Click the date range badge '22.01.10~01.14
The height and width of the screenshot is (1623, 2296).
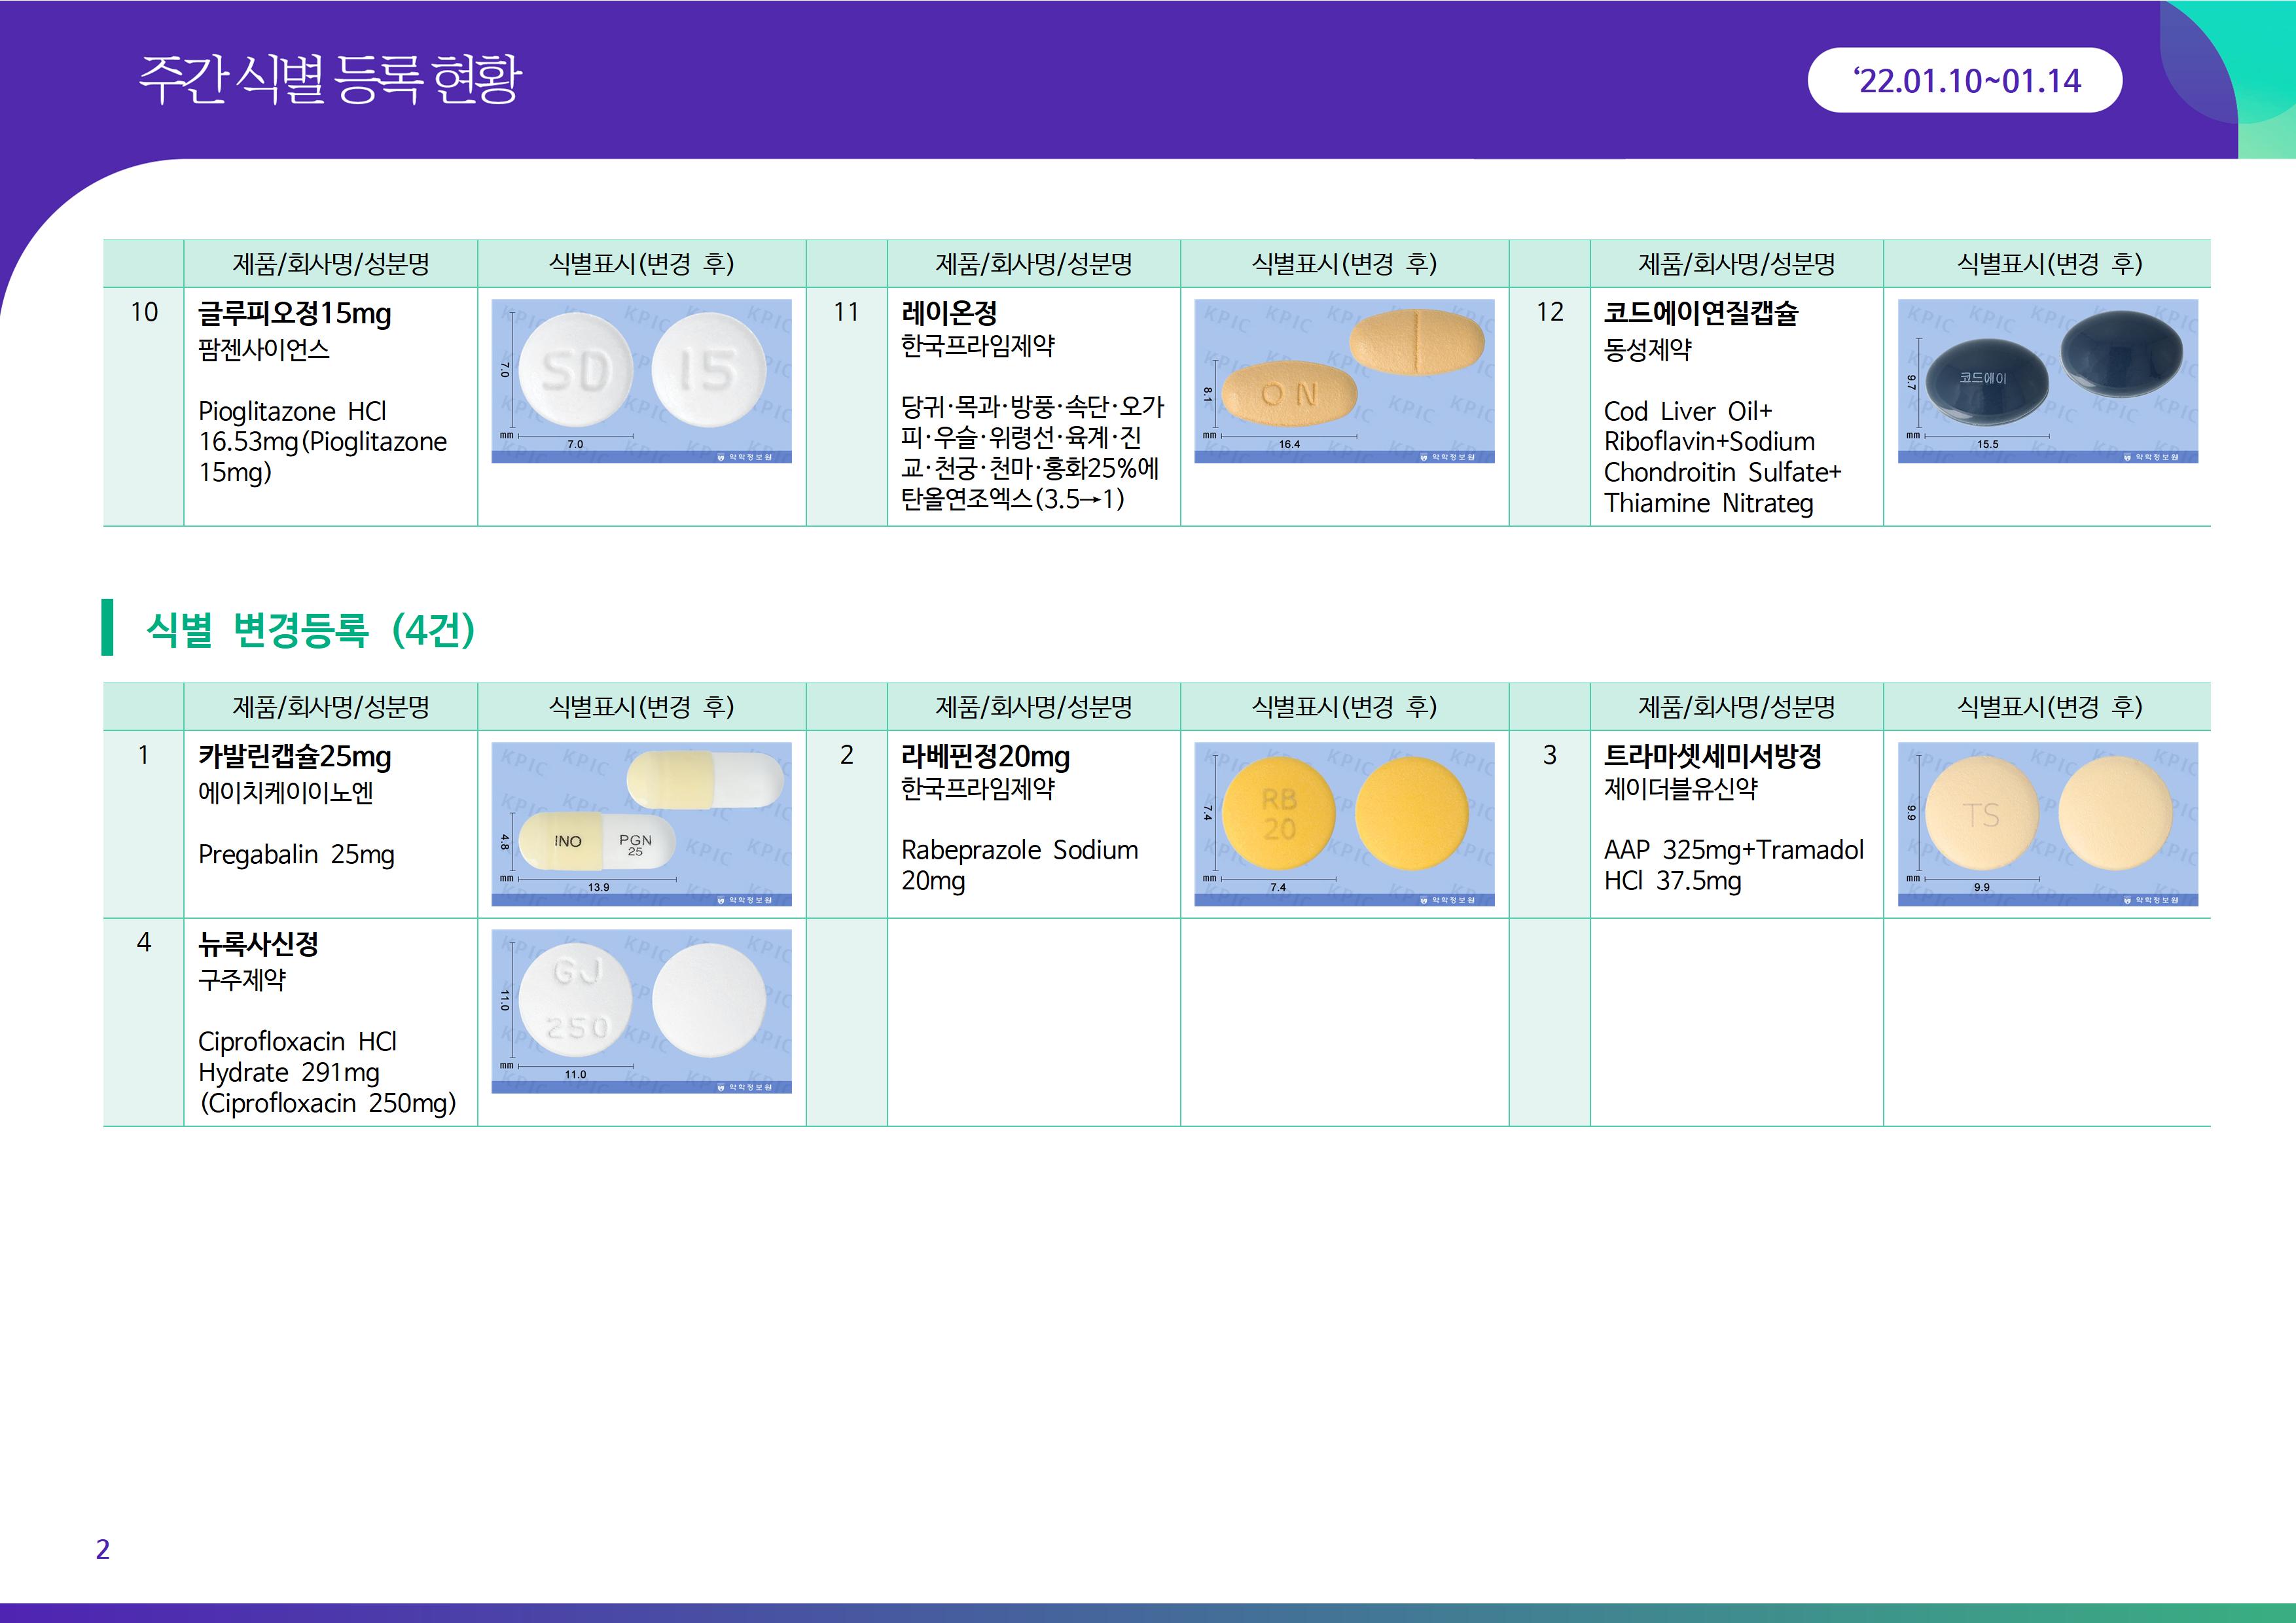[x=1964, y=80]
